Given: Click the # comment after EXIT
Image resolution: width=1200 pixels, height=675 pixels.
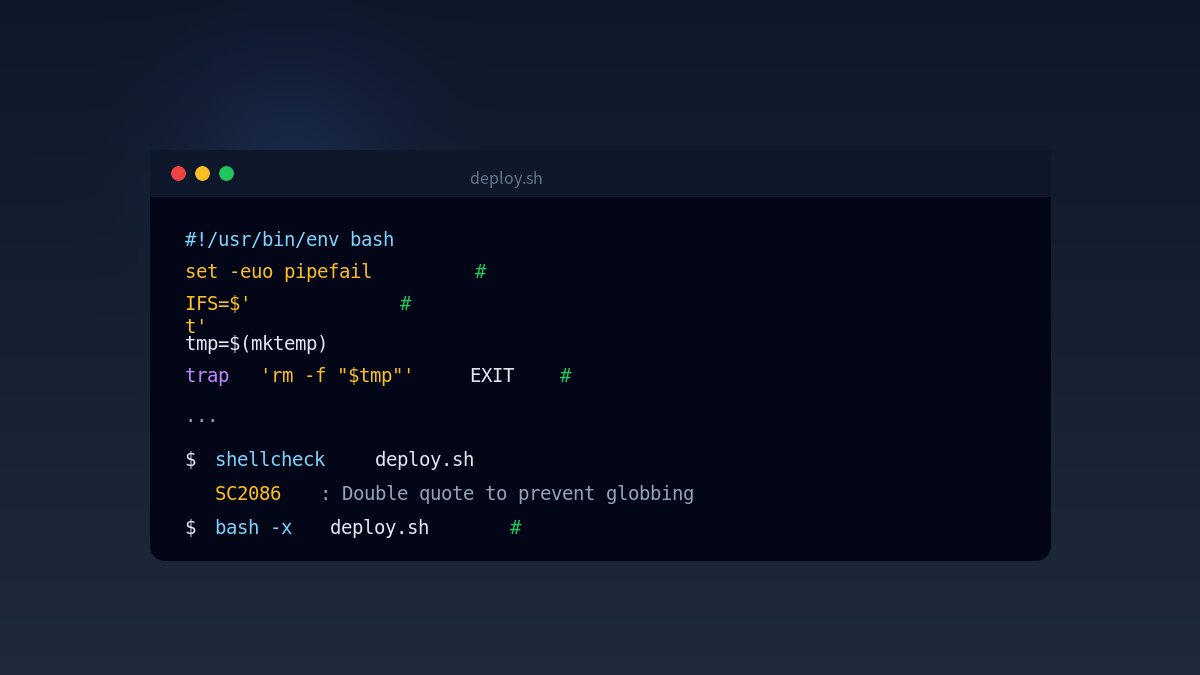Looking at the screenshot, I should [x=565, y=376].
